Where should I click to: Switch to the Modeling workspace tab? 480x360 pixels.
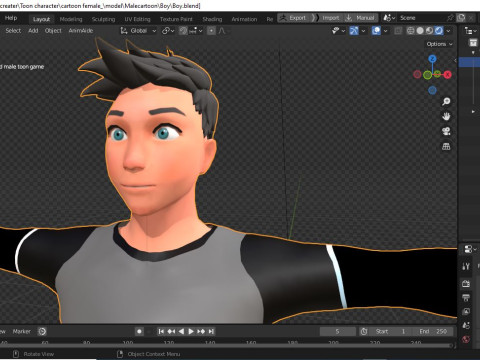pos(71,19)
